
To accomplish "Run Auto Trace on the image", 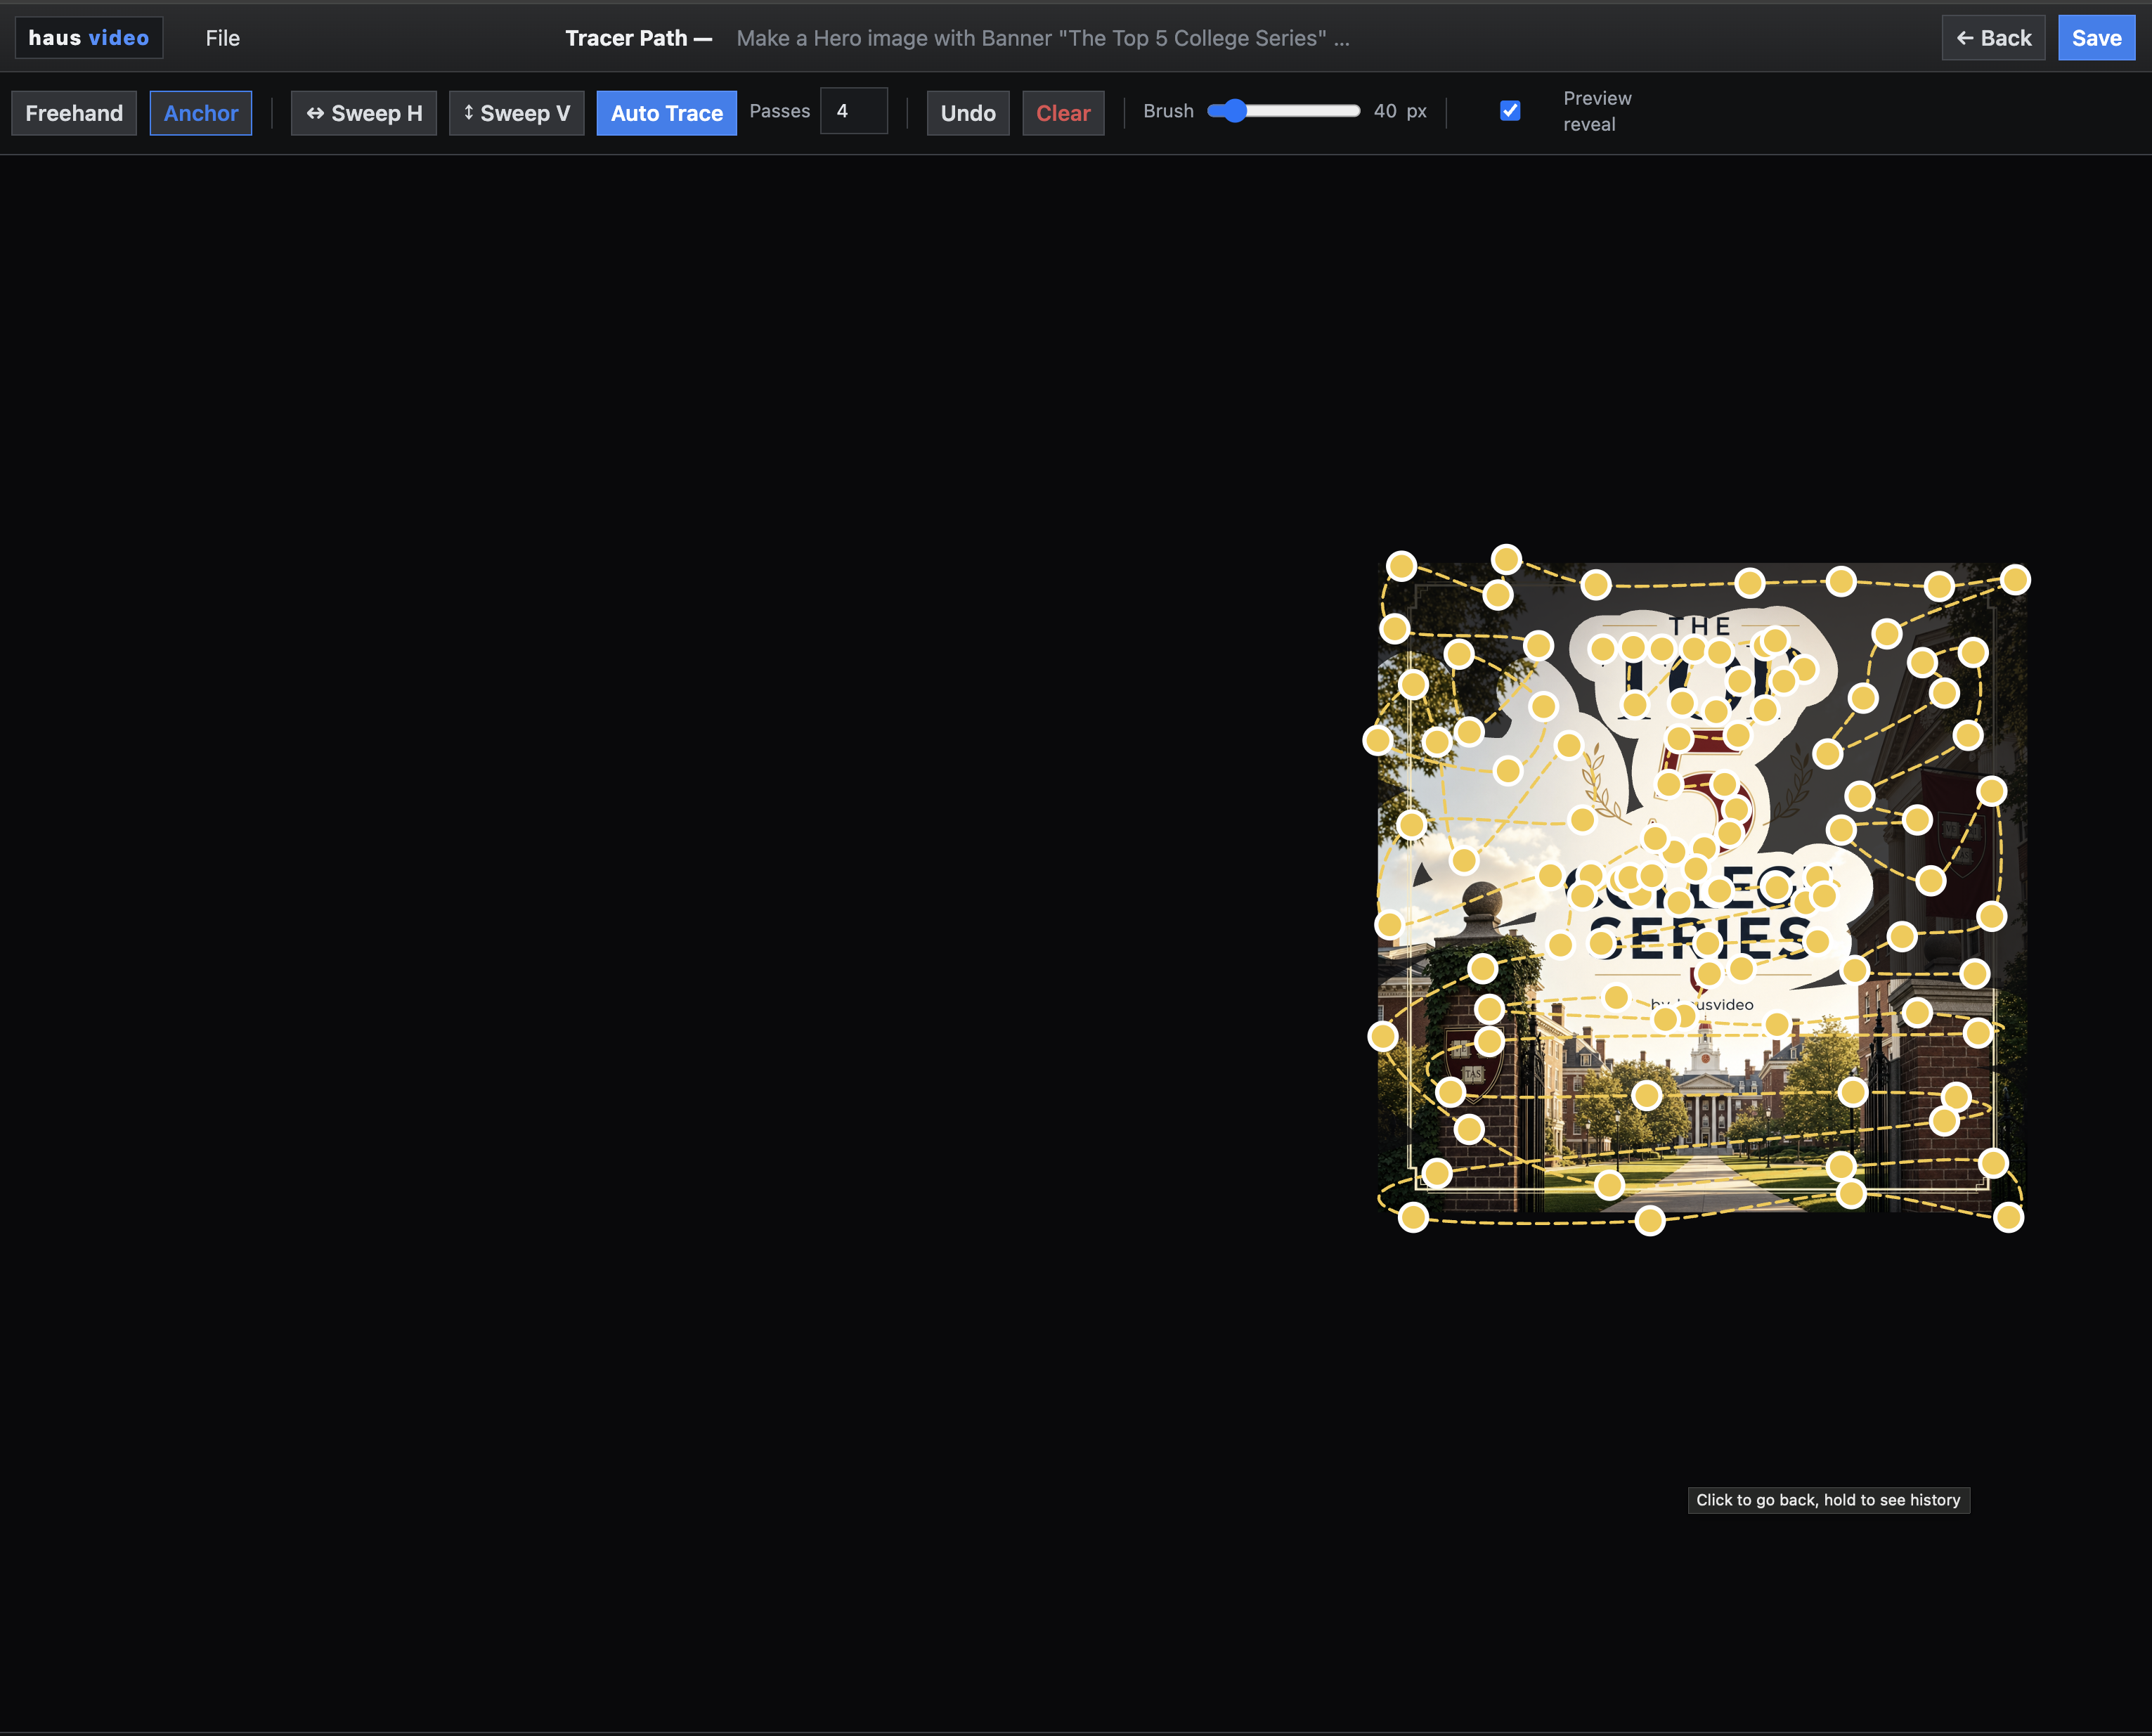I will [667, 113].
